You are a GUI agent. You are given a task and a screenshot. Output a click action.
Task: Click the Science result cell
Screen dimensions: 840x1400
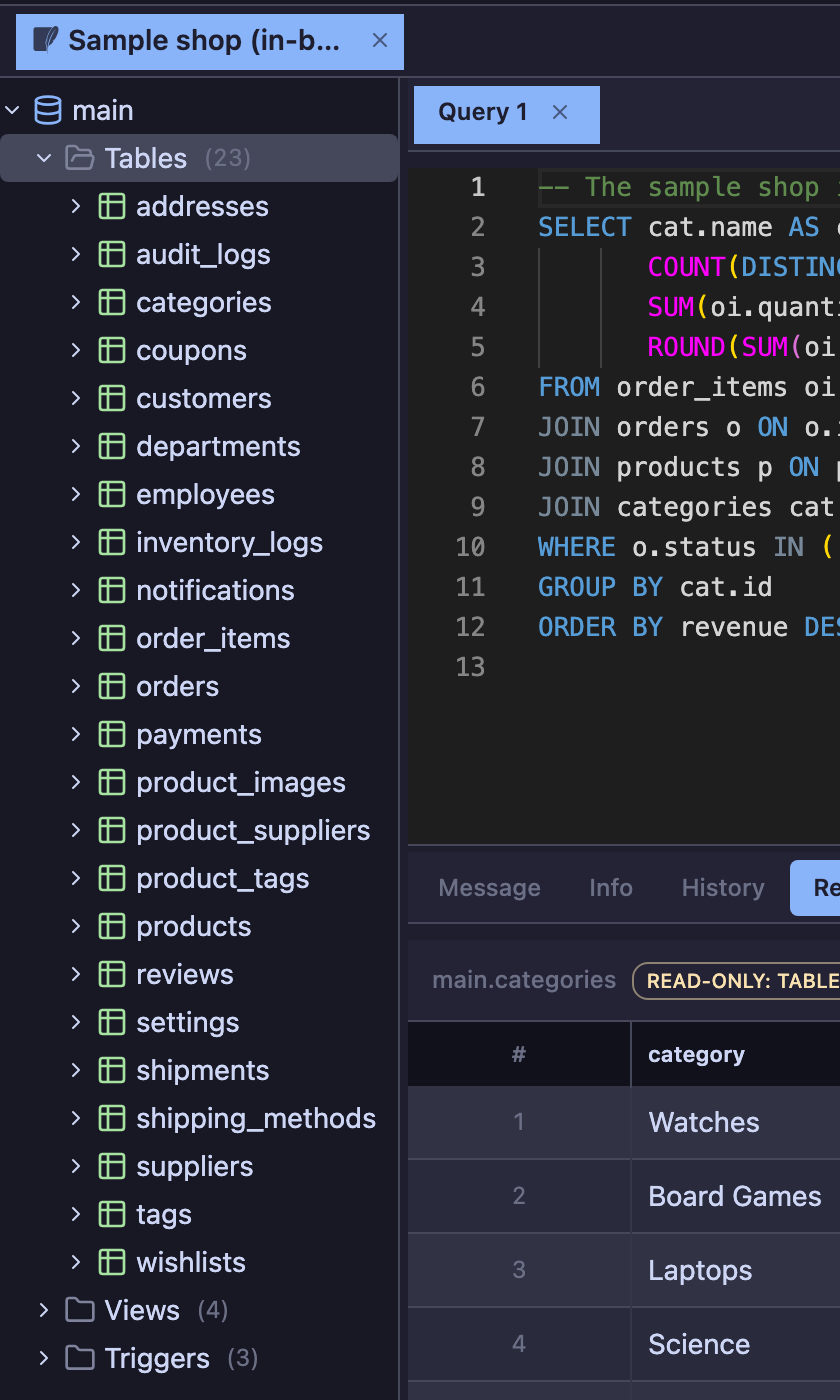point(735,1344)
